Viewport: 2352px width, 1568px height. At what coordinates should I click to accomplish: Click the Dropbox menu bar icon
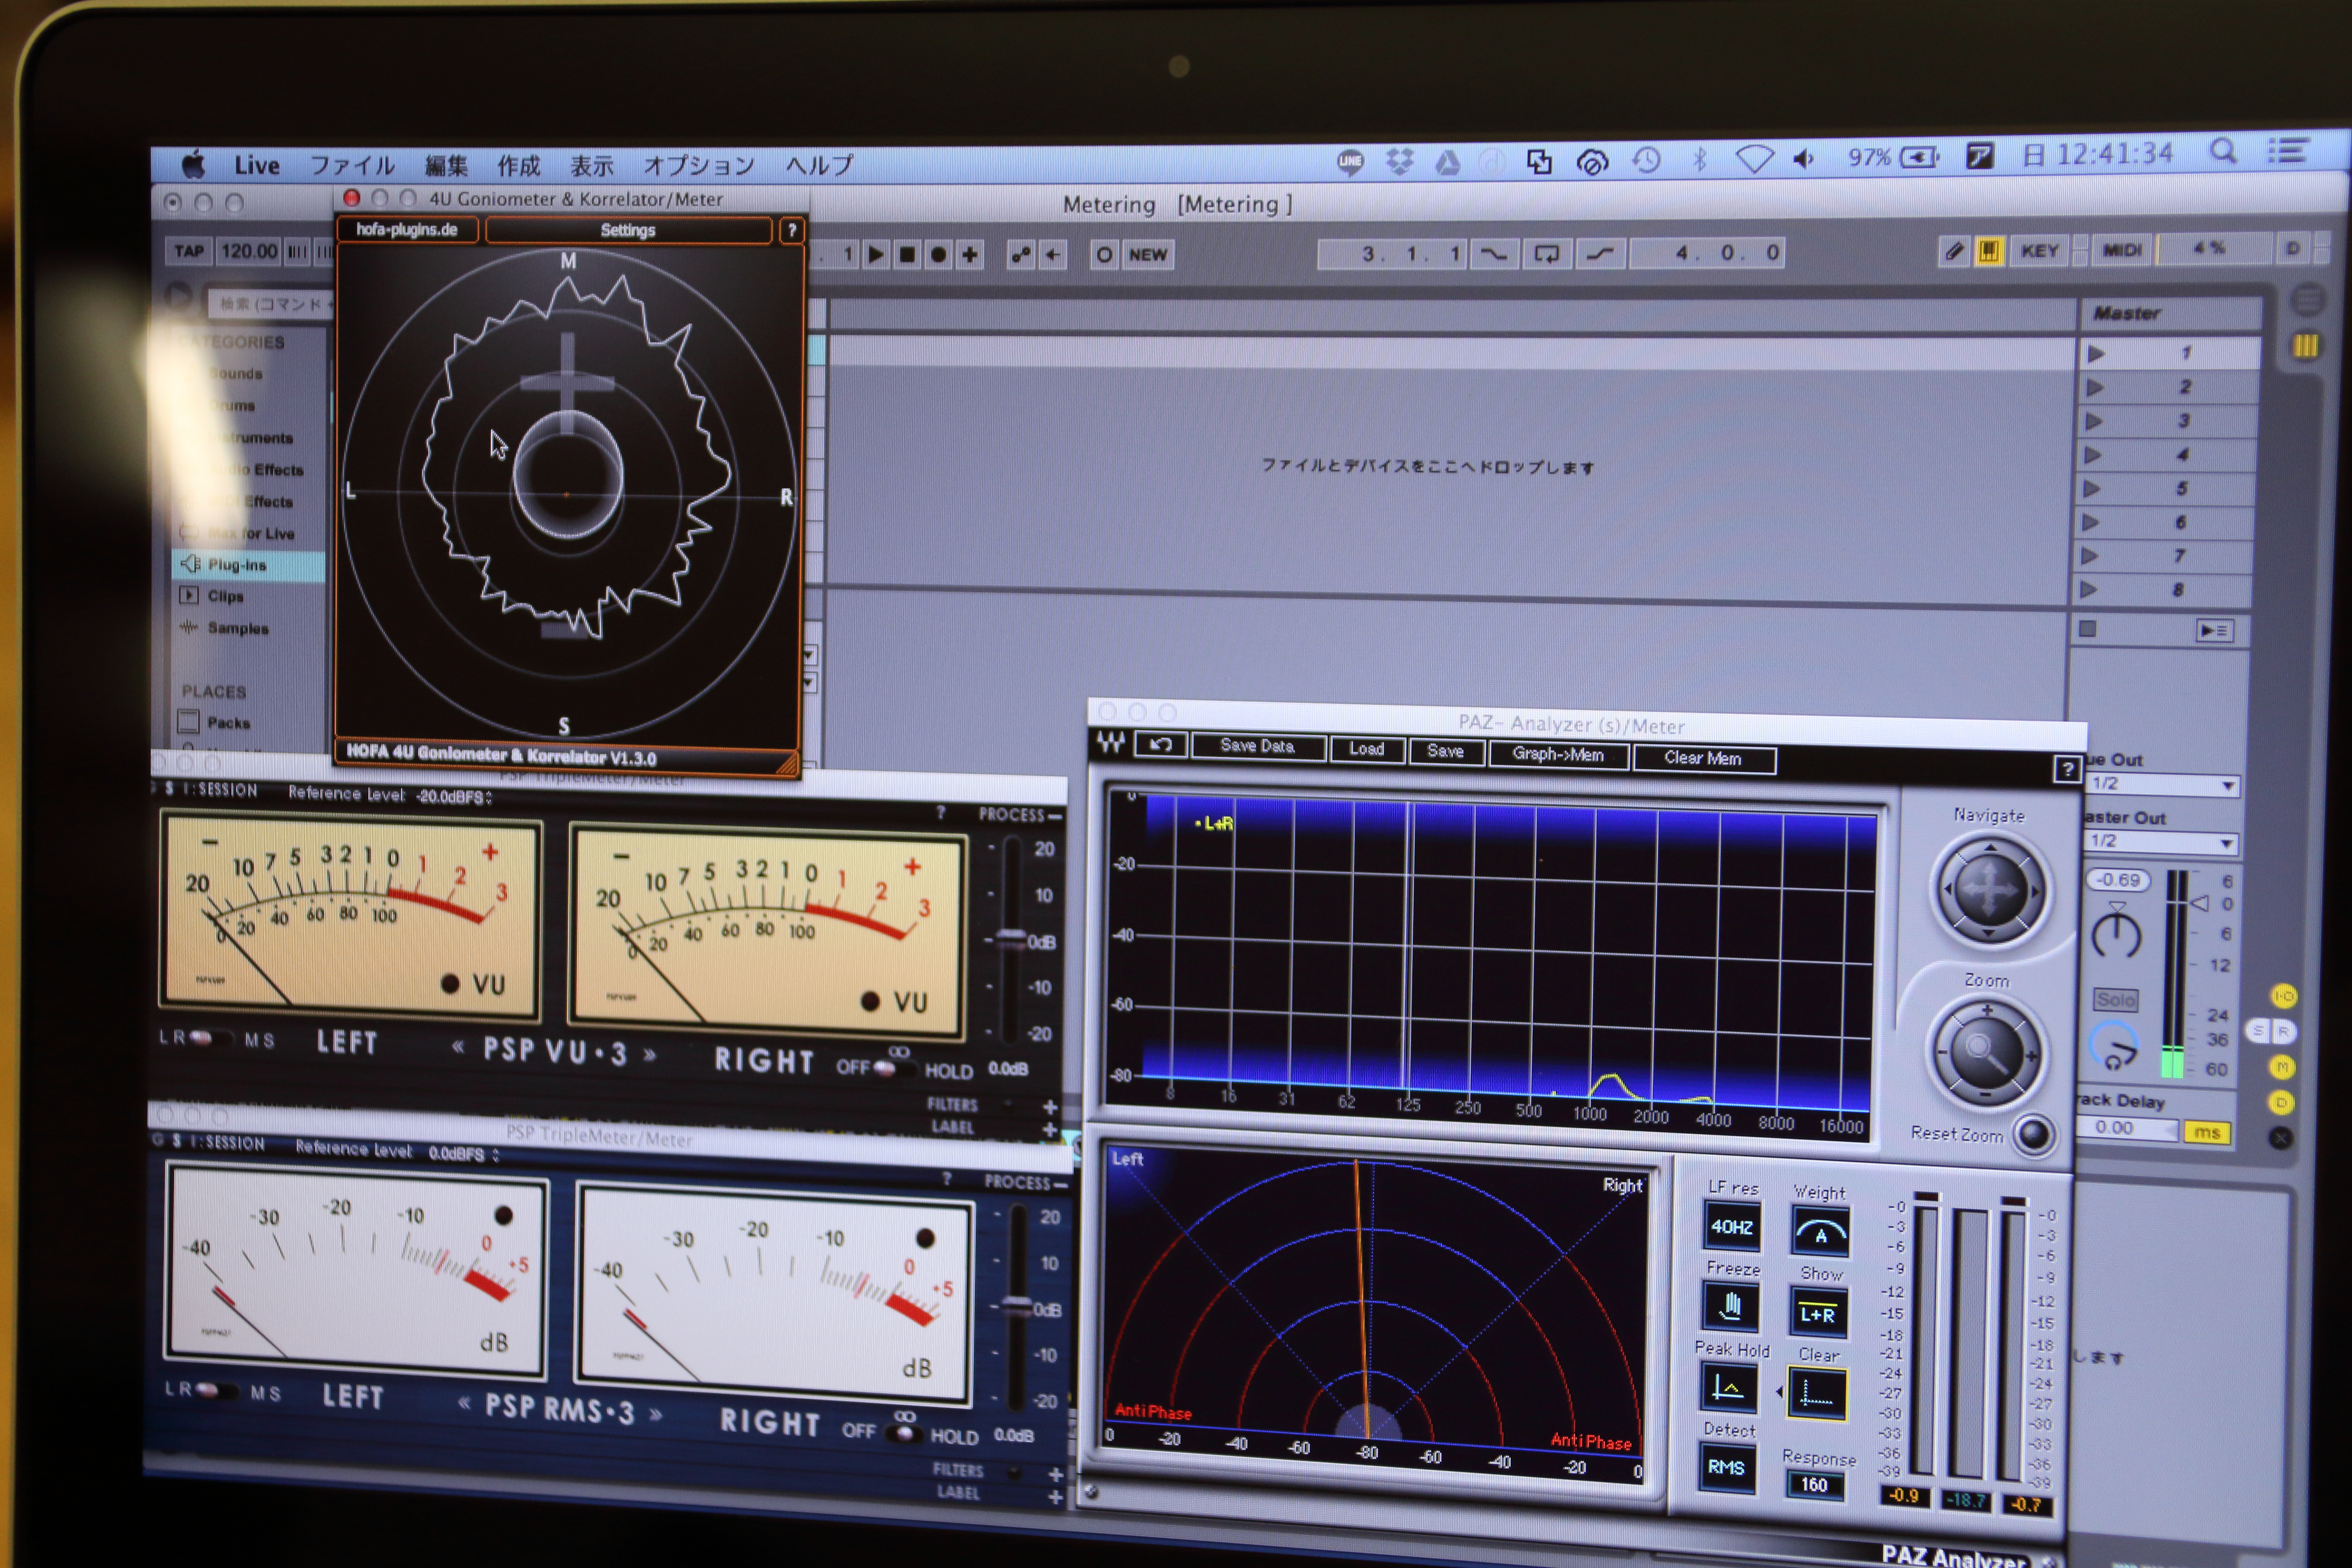pyautogui.click(x=1400, y=161)
